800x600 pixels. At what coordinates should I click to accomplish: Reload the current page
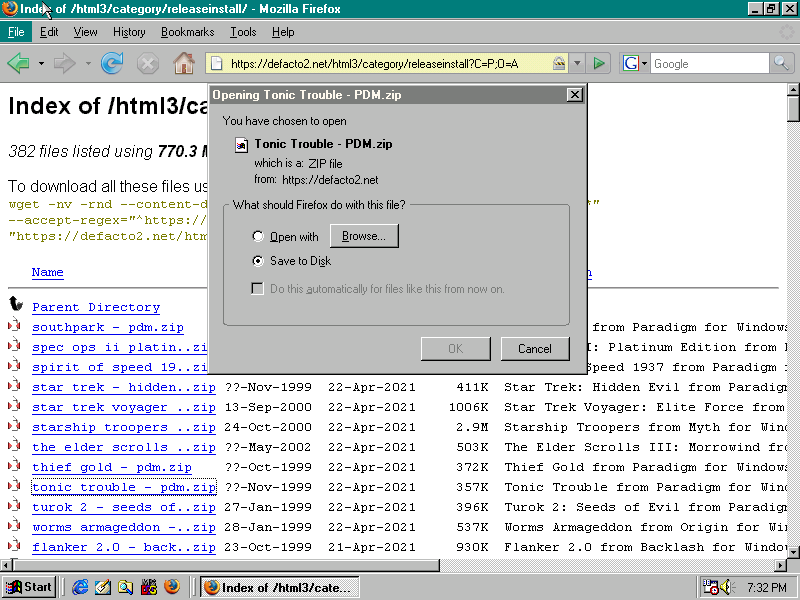coord(112,64)
